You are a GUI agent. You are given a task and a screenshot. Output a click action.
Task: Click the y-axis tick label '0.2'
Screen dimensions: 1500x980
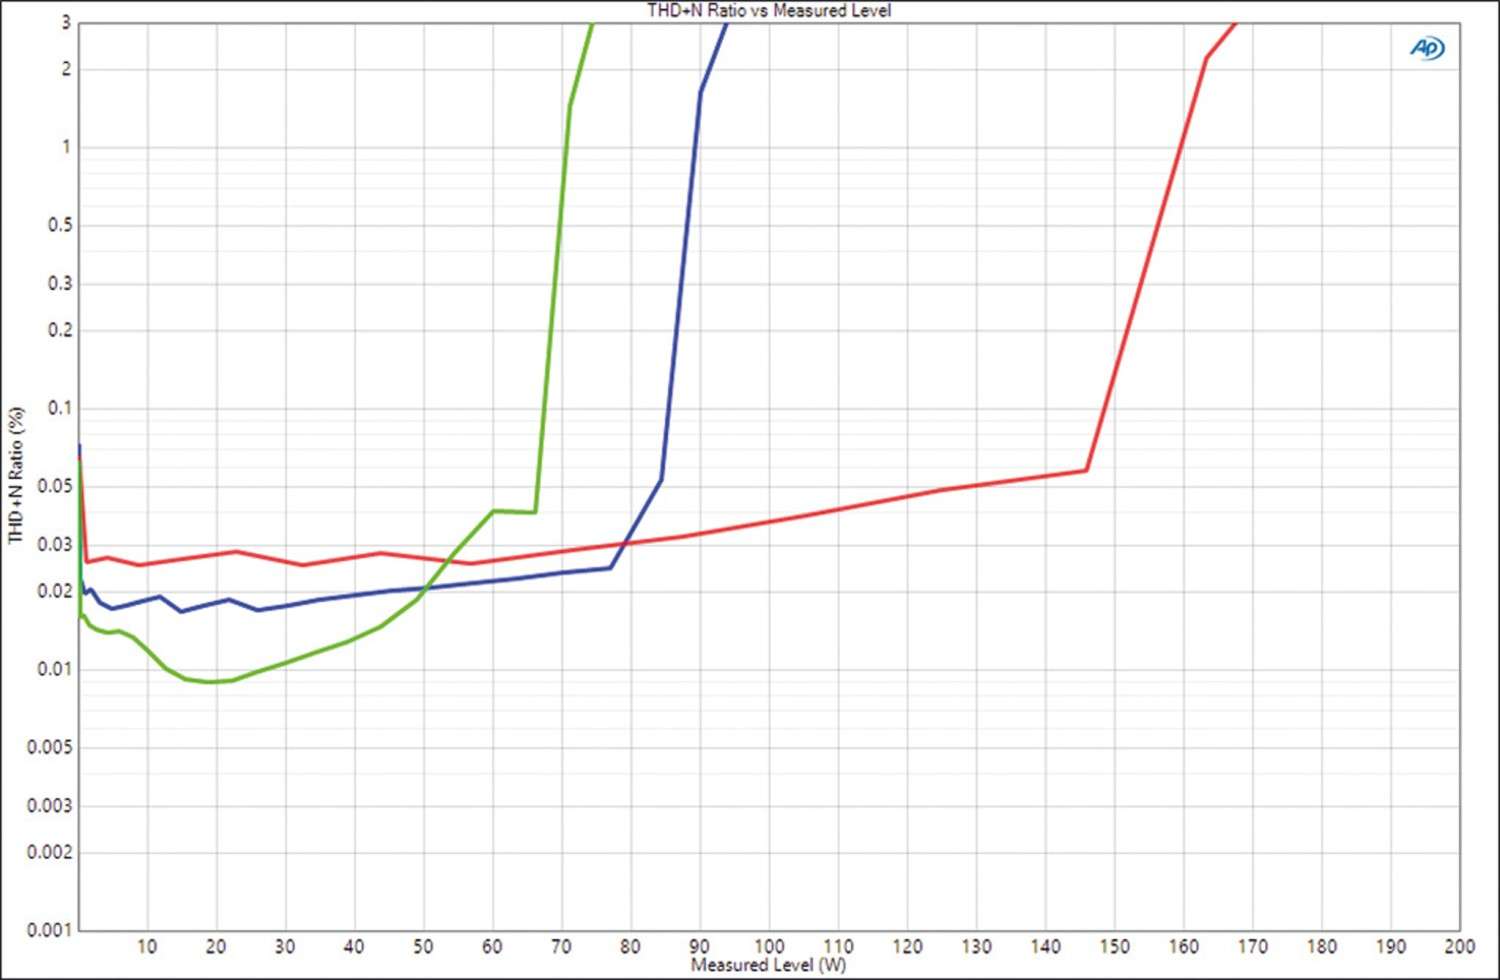(x=60, y=330)
